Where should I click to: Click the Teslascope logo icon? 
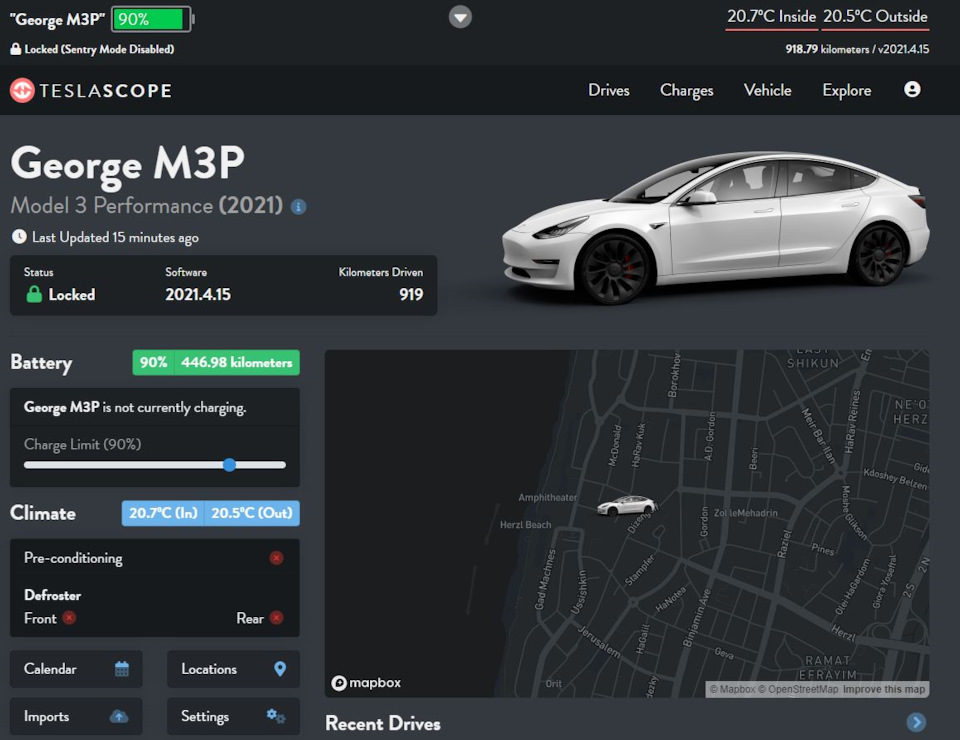pos(22,91)
